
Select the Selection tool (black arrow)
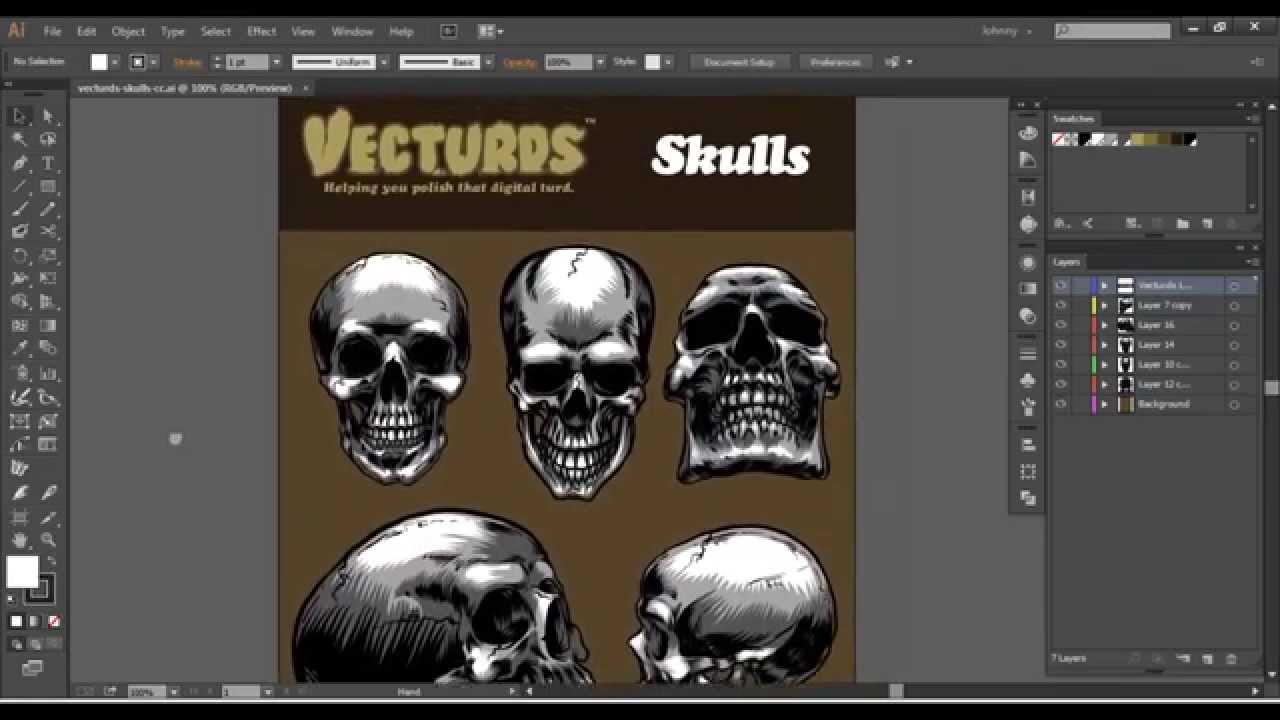point(19,116)
